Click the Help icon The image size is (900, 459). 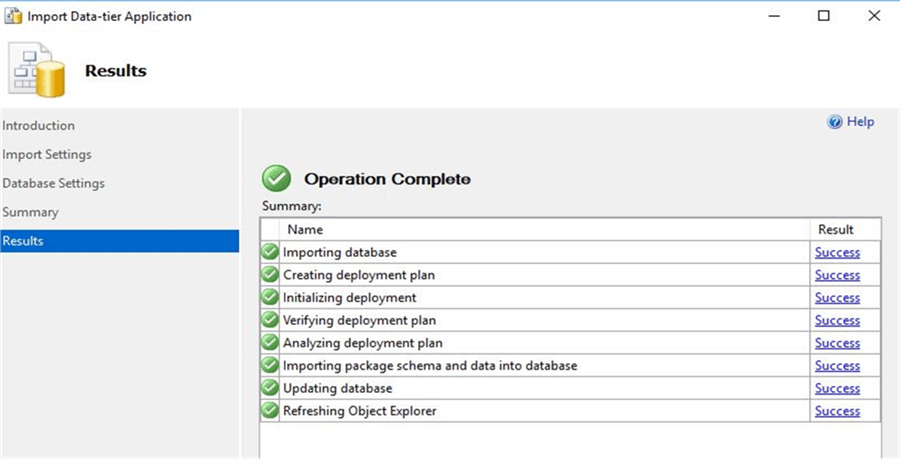tap(835, 122)
